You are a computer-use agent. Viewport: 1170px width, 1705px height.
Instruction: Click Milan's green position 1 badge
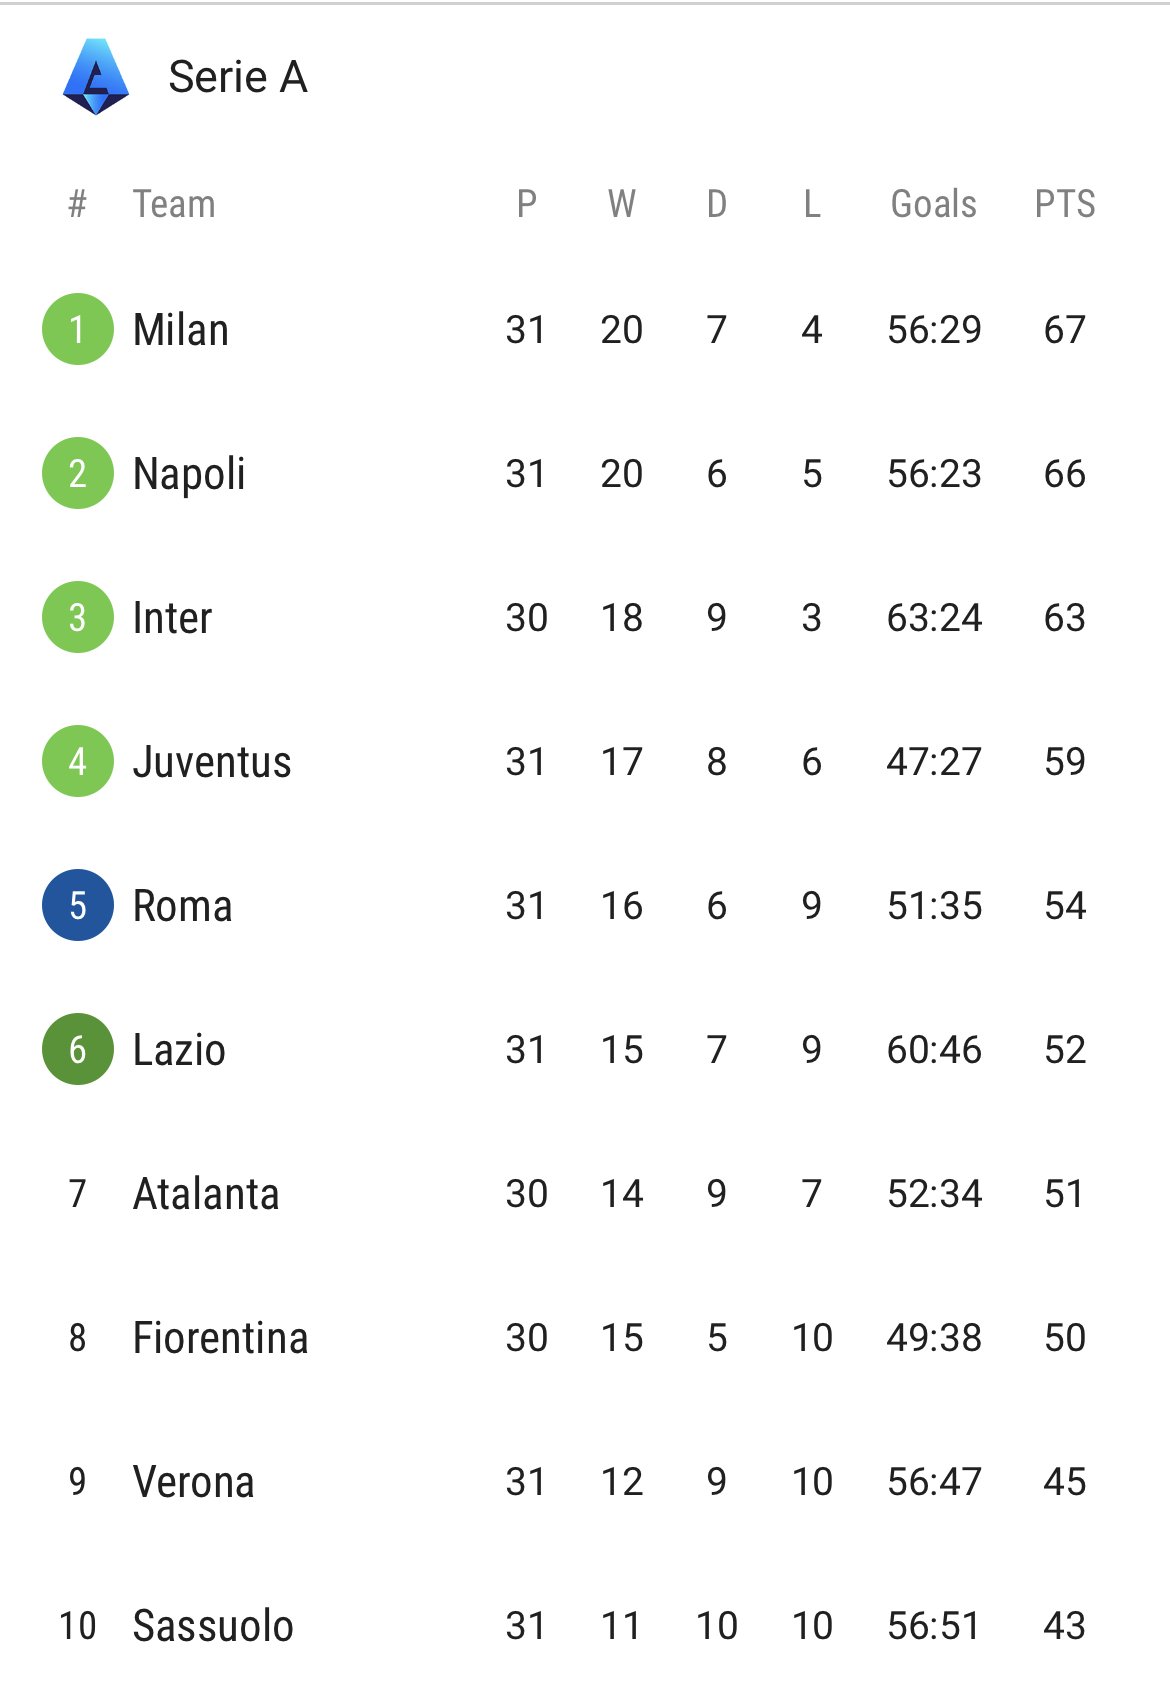point(78,329)
